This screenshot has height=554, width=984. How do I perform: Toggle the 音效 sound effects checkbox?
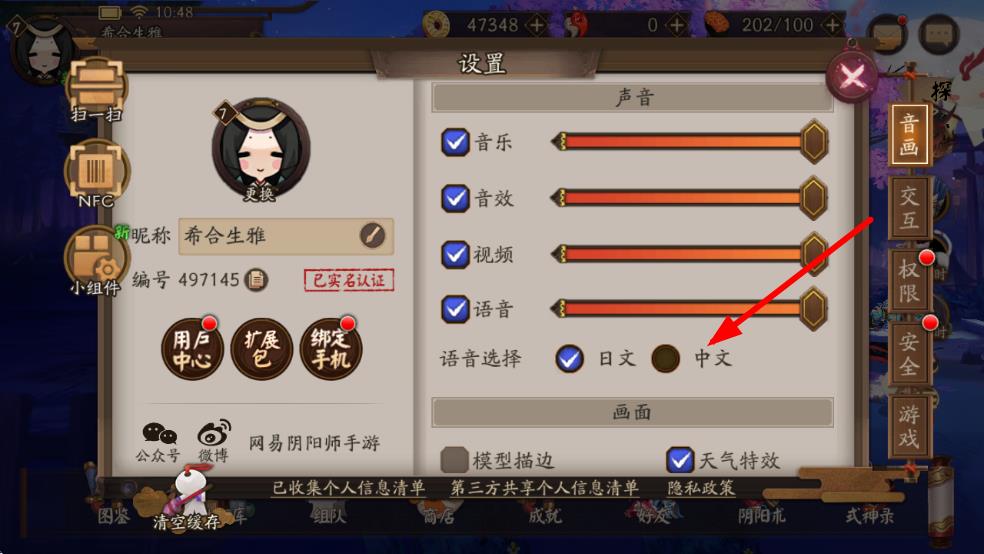(x=455, y=198)
